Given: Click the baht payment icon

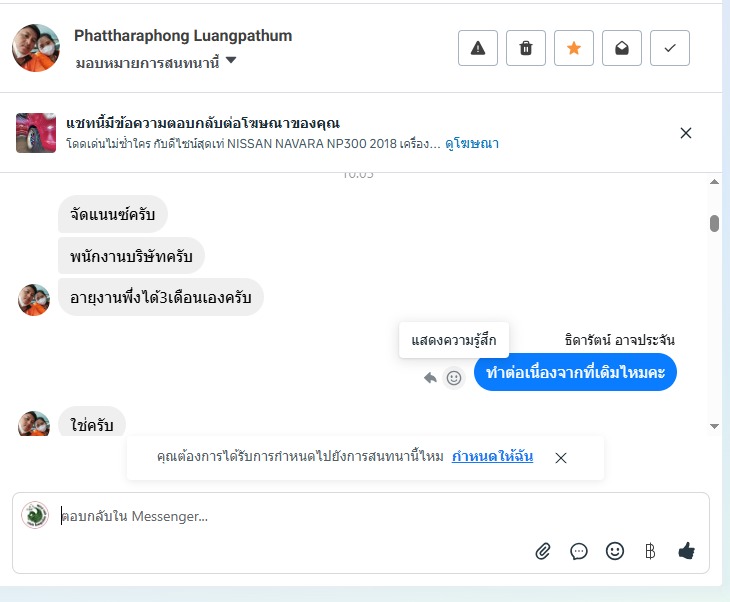Looking at the screenshot, I should coord(650,551).
